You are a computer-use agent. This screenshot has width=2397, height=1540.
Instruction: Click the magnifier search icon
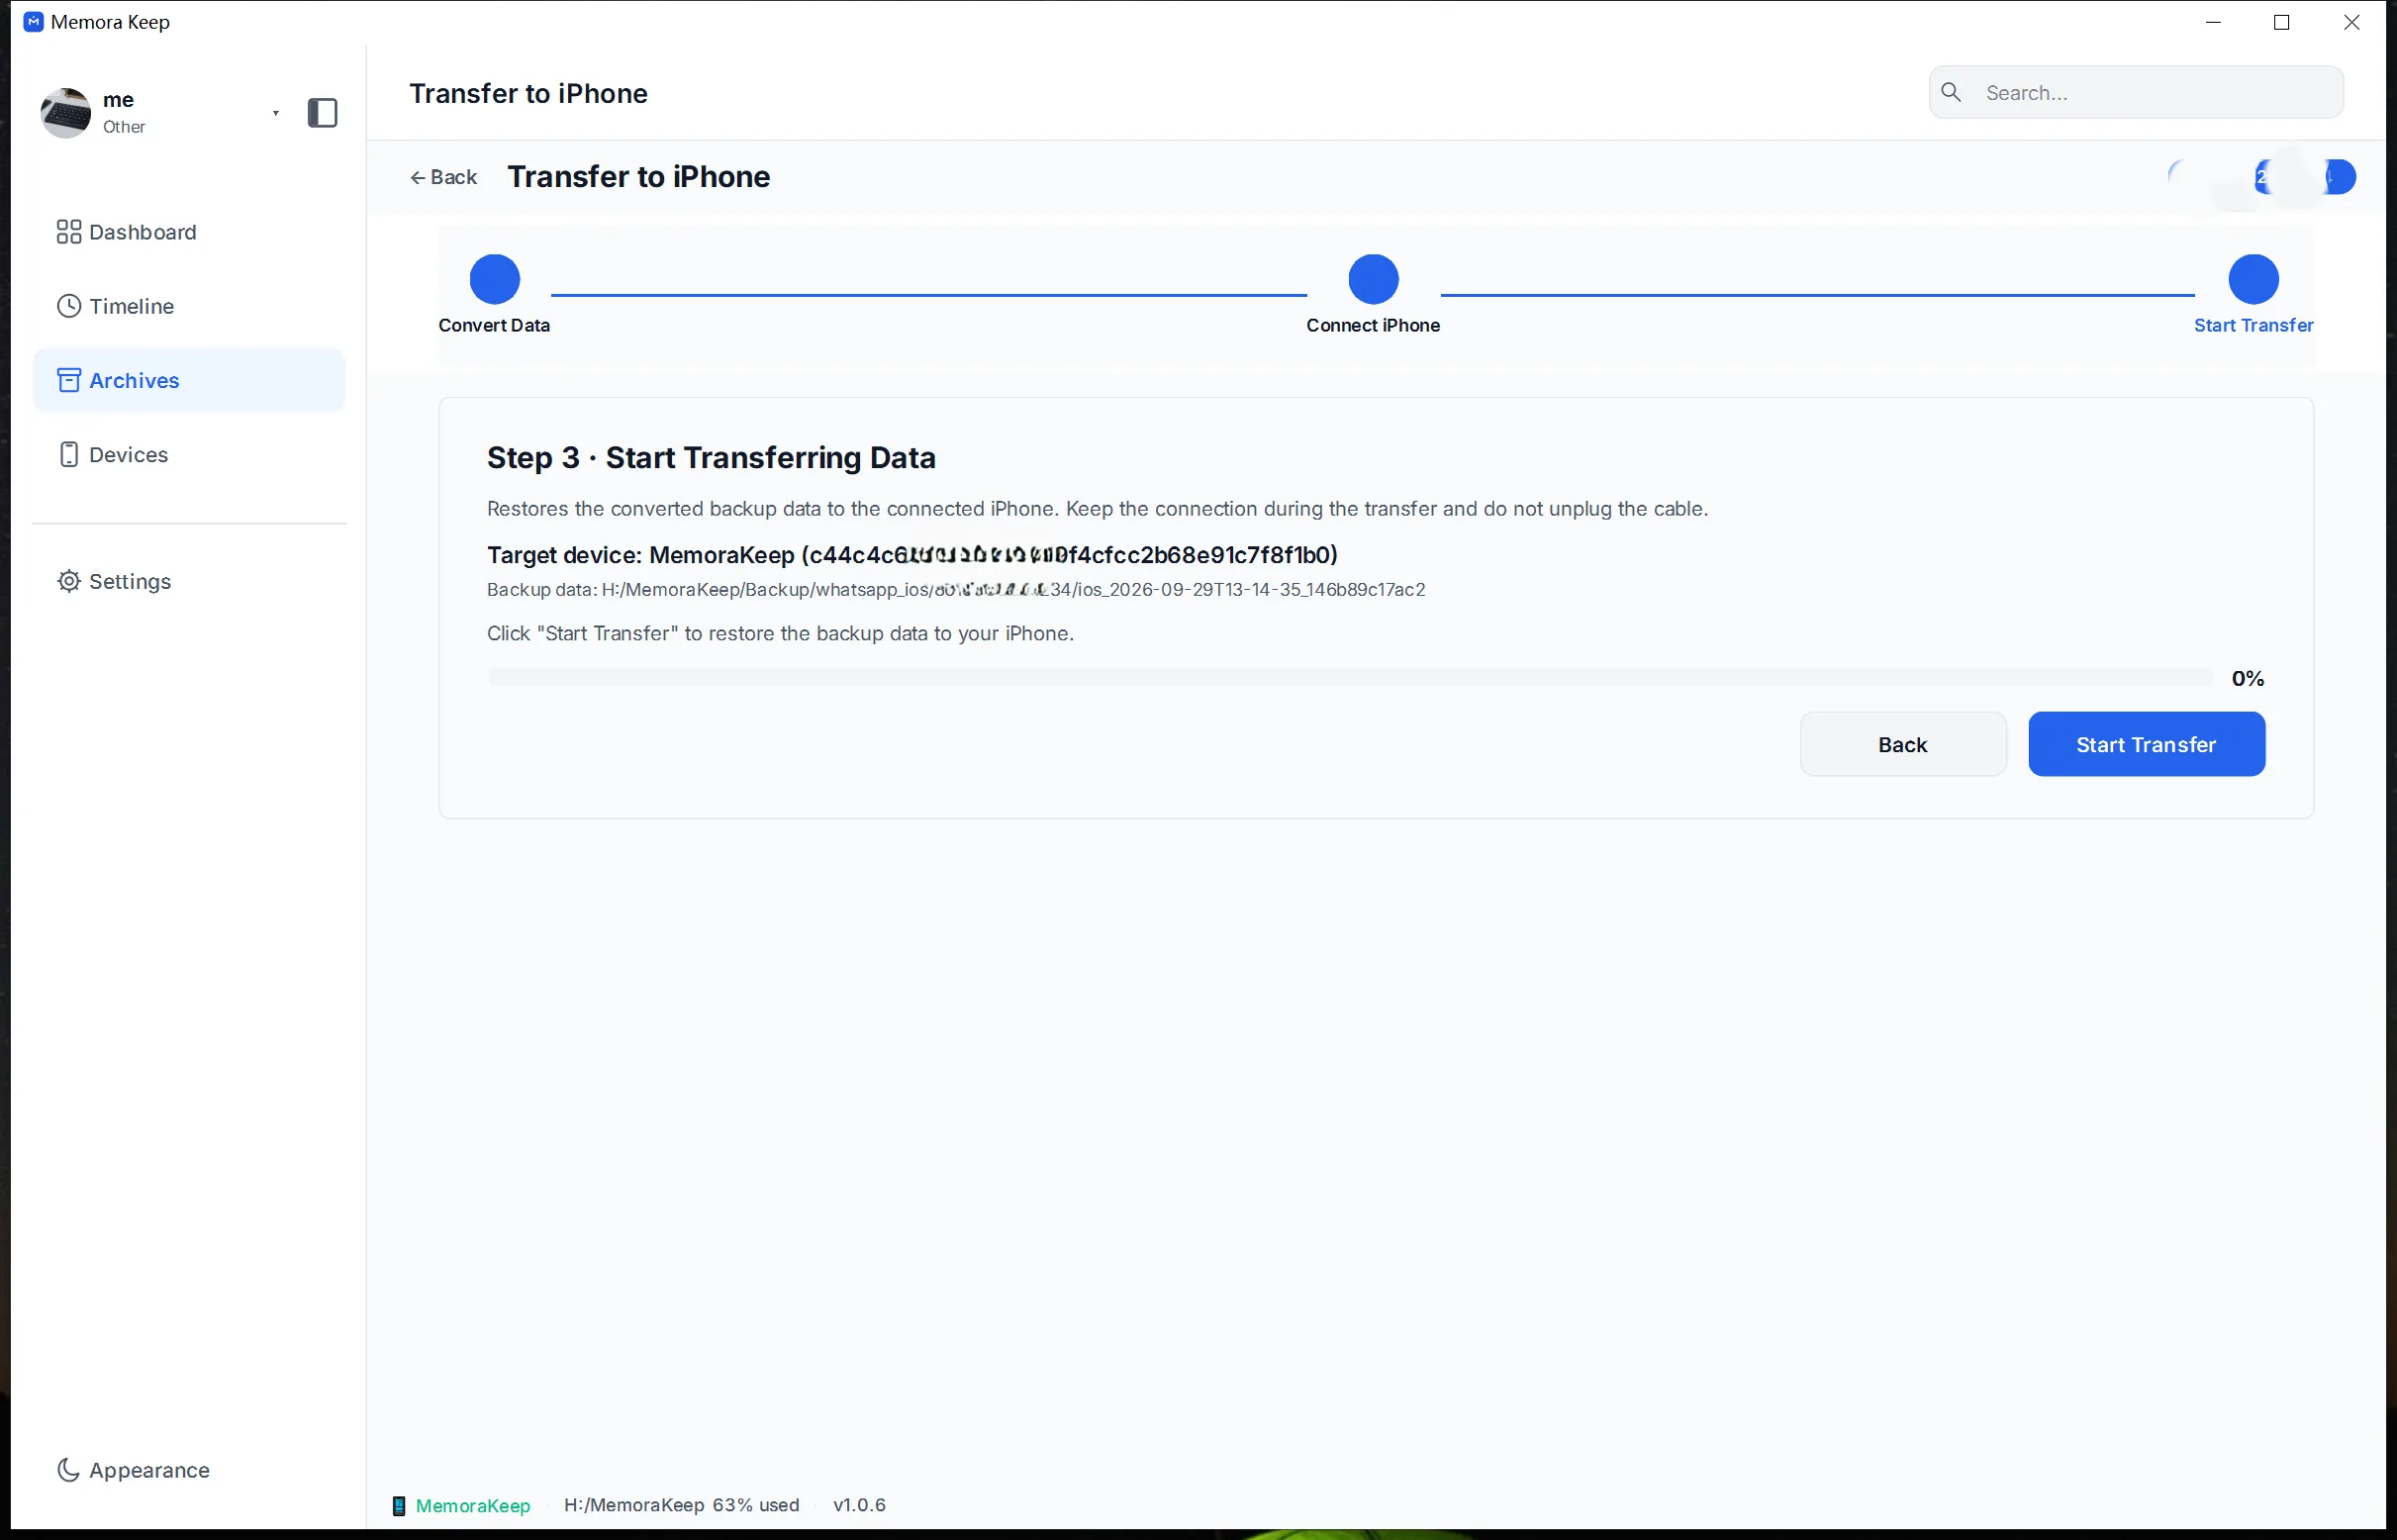1951,92
